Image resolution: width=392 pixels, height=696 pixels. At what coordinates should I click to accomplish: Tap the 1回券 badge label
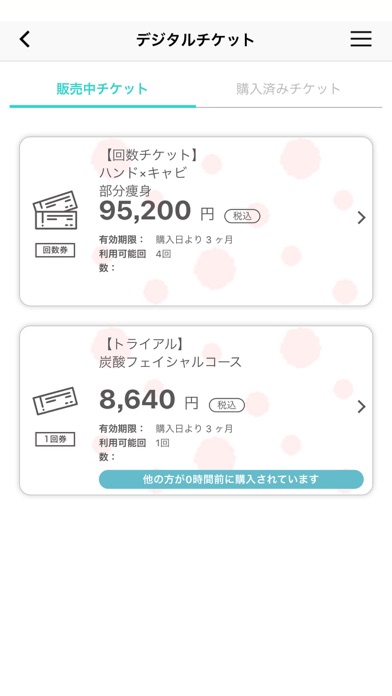point(55,439)
